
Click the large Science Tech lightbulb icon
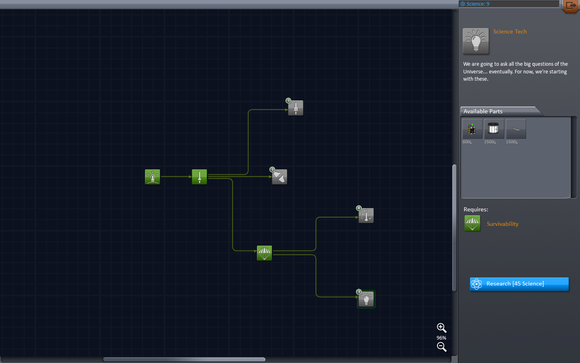(x=476, y=41)
